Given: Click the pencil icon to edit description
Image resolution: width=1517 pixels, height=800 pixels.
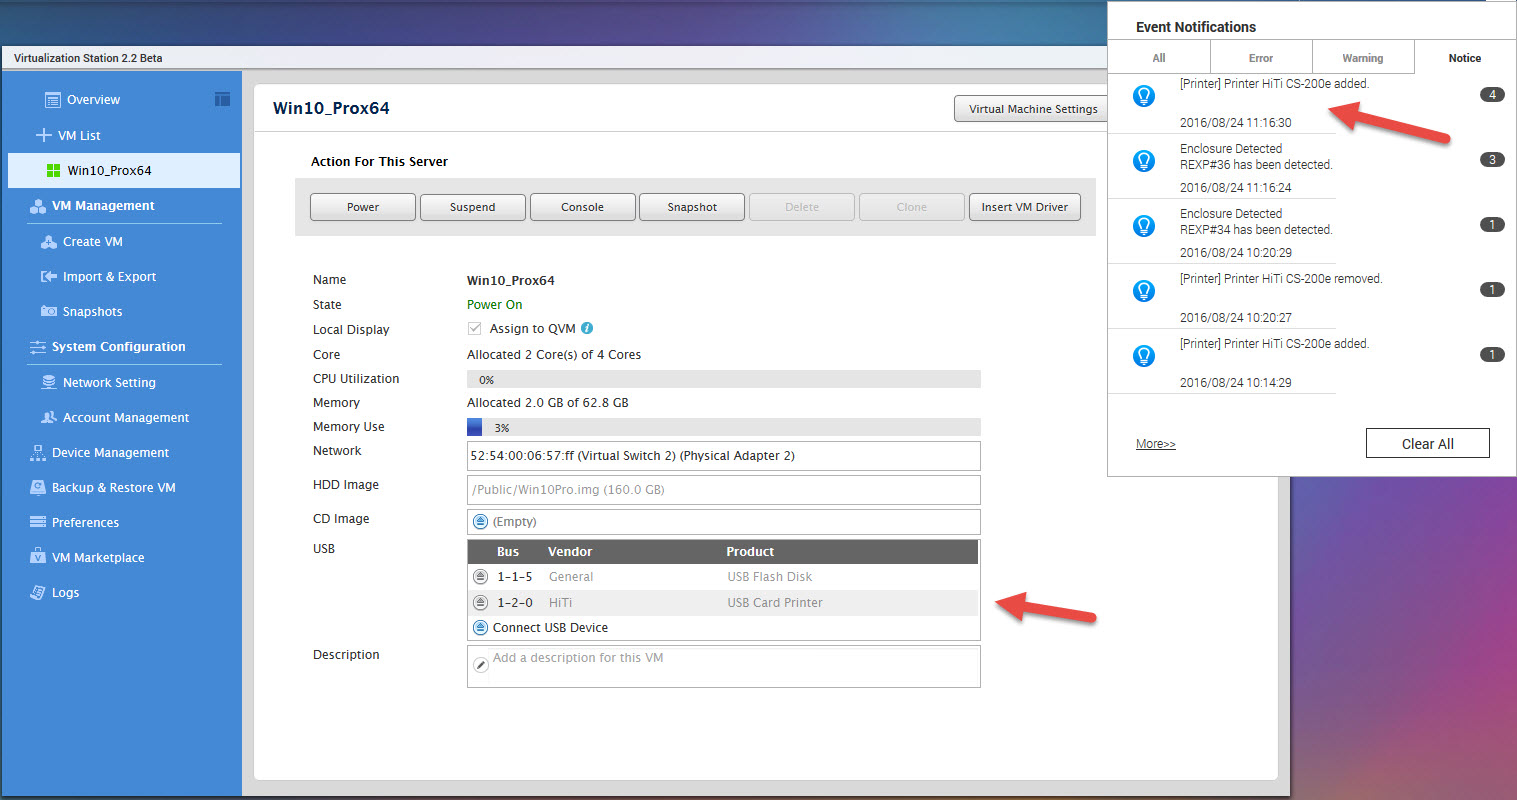Looking at the screenshot, I should pos(481,665).
